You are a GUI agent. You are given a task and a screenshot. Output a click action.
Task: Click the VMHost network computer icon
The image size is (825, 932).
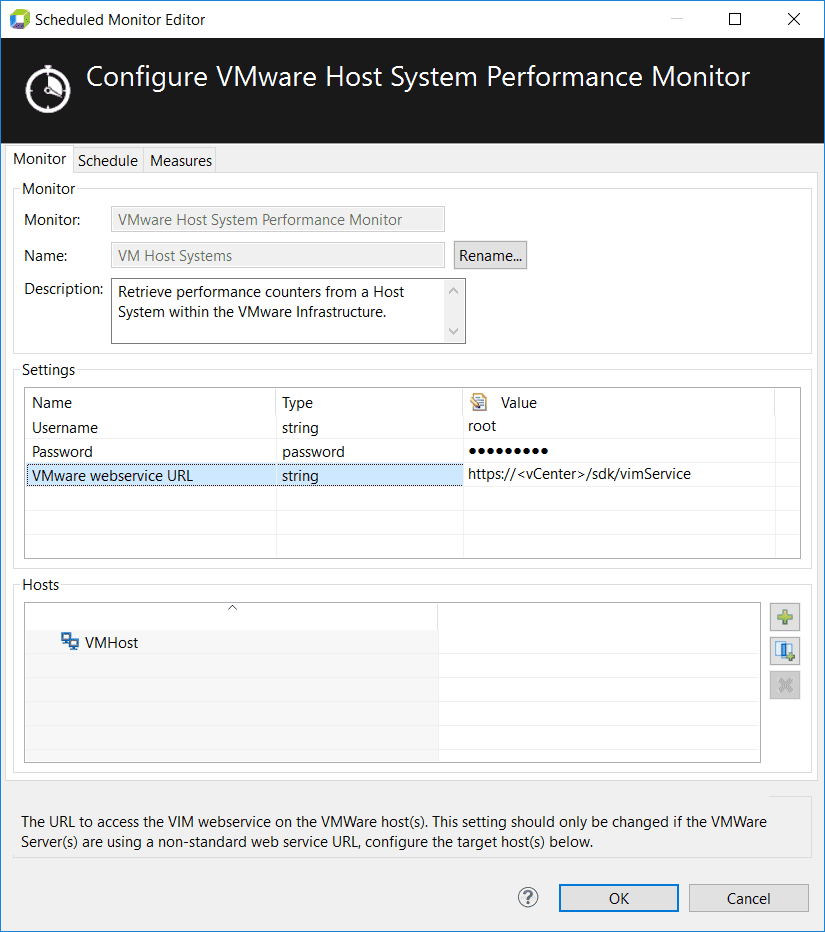click(x=70, y=641)
